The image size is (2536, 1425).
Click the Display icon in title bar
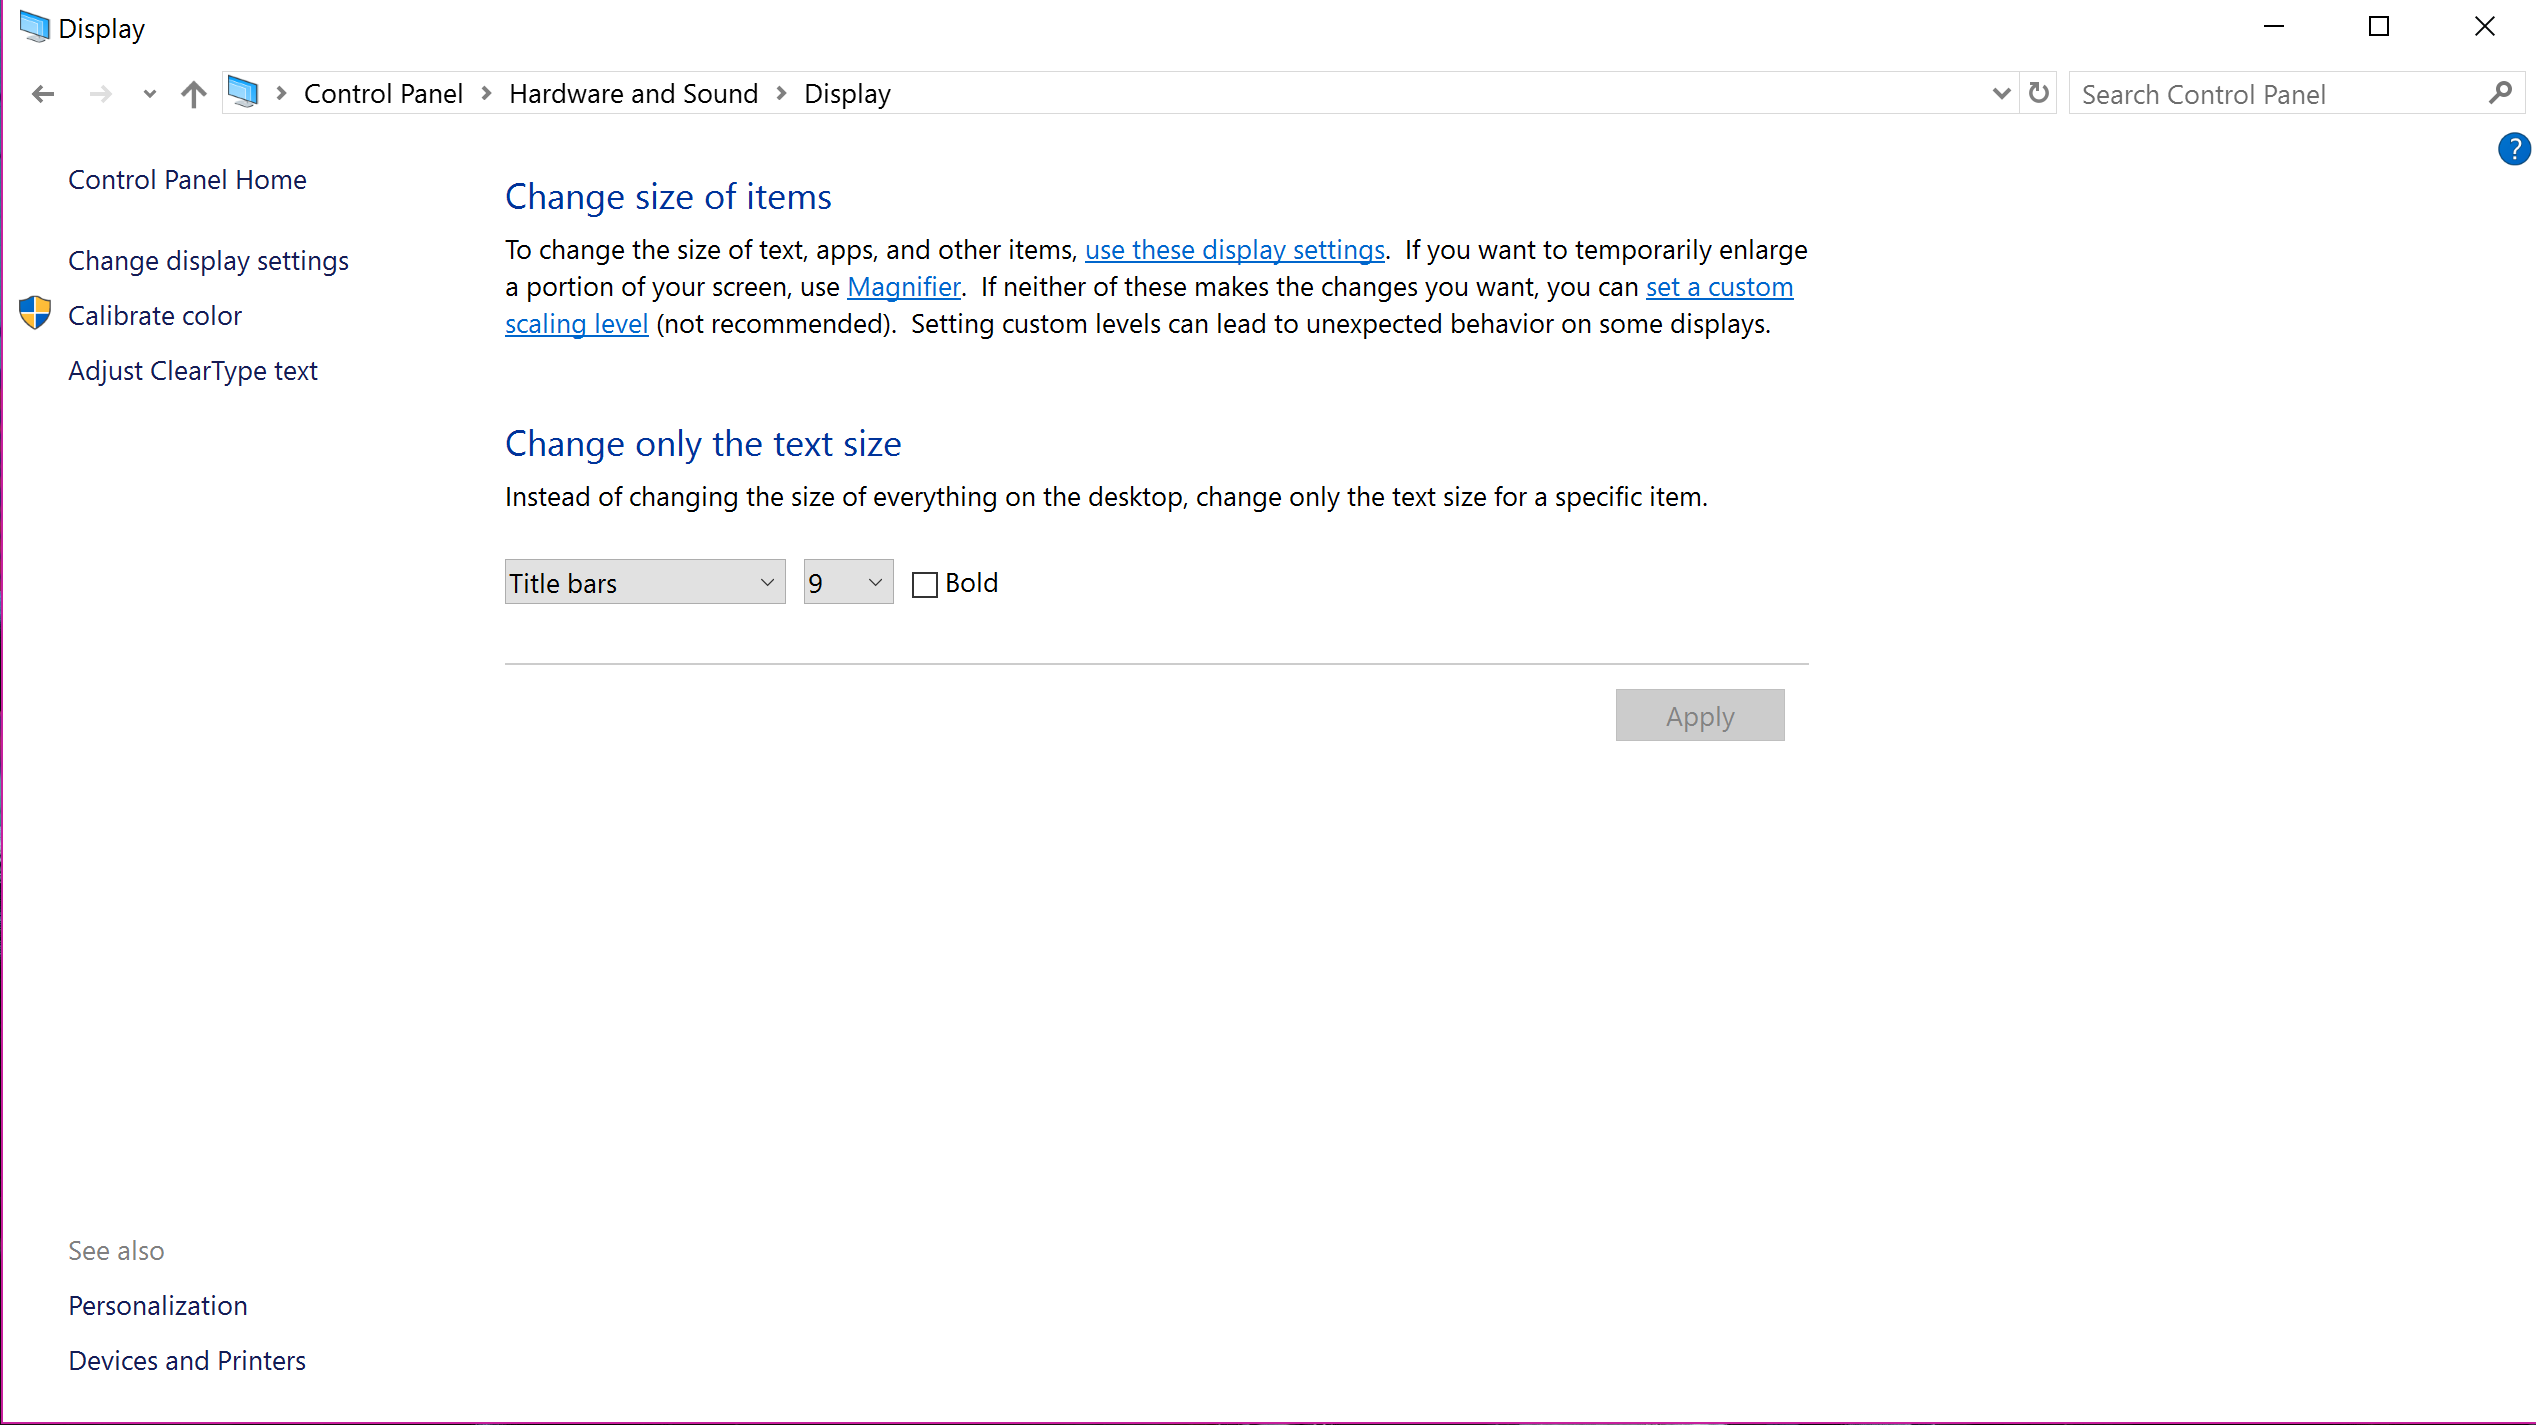pos(34,27)
